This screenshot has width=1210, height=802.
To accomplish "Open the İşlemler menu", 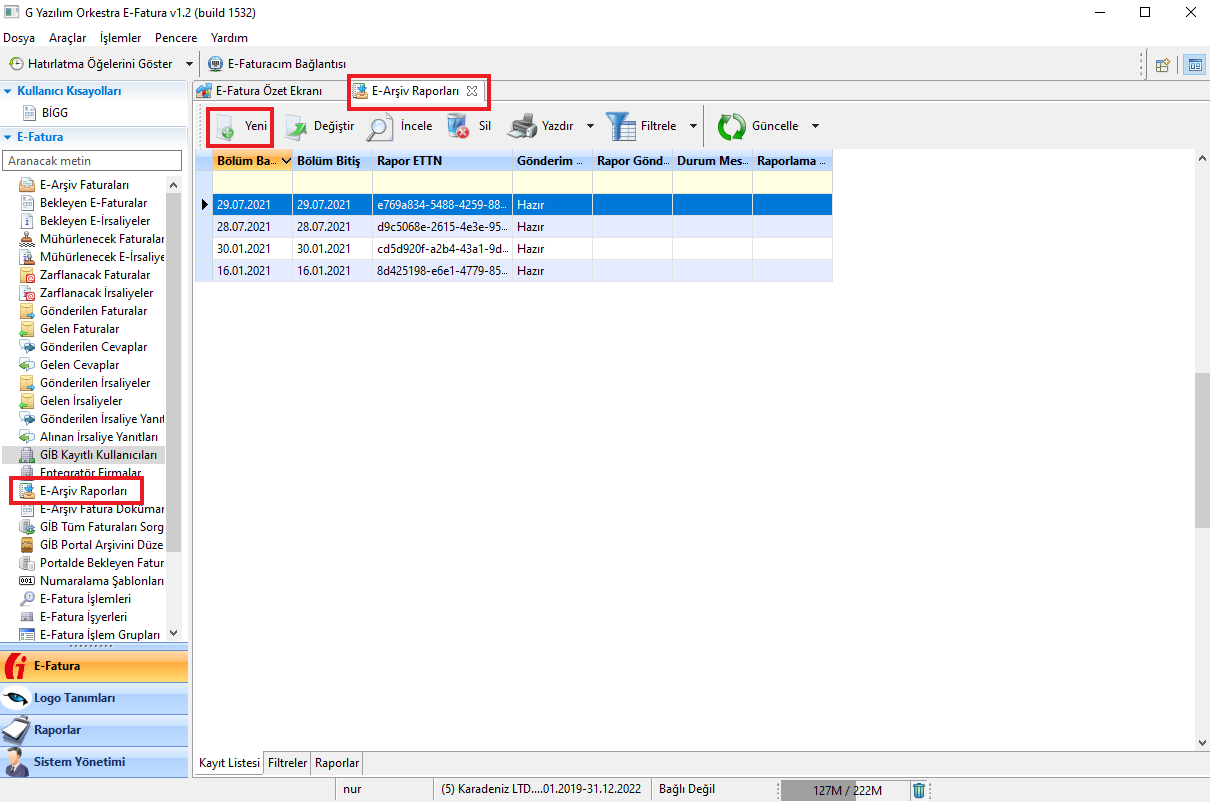I will [x=120, y=38].
